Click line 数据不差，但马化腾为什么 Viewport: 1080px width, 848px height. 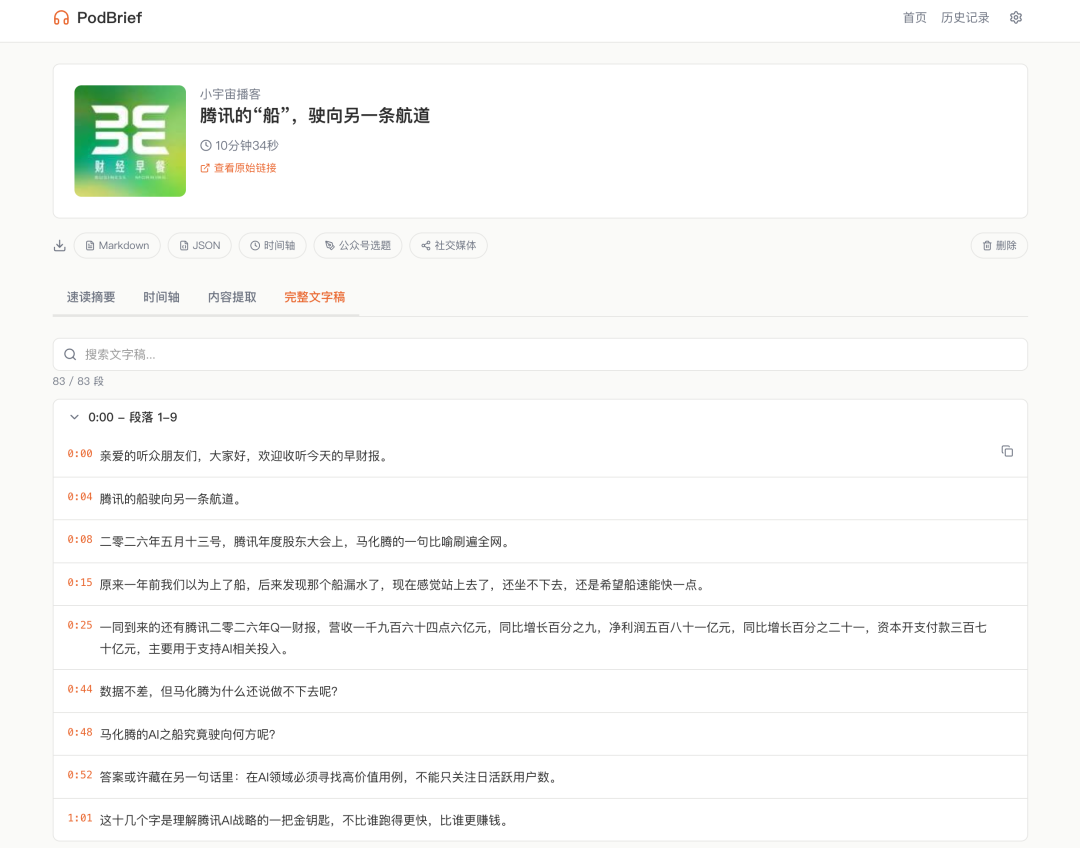[x=219, y=692]
